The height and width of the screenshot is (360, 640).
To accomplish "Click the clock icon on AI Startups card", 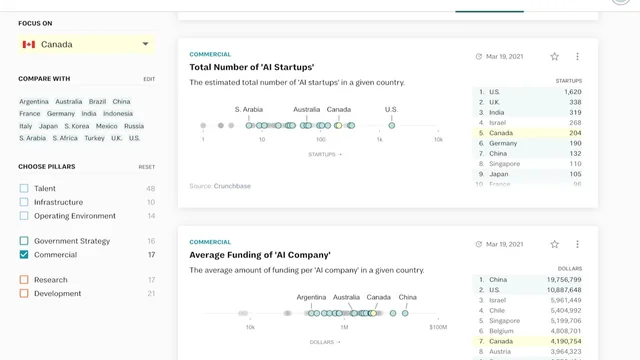I will point(479,56).
